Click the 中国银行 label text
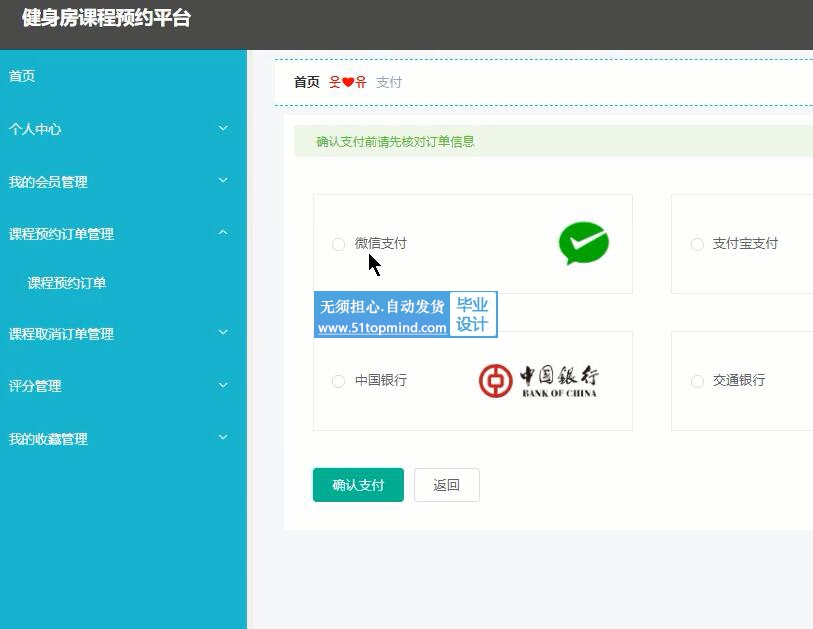 point(381,380)
